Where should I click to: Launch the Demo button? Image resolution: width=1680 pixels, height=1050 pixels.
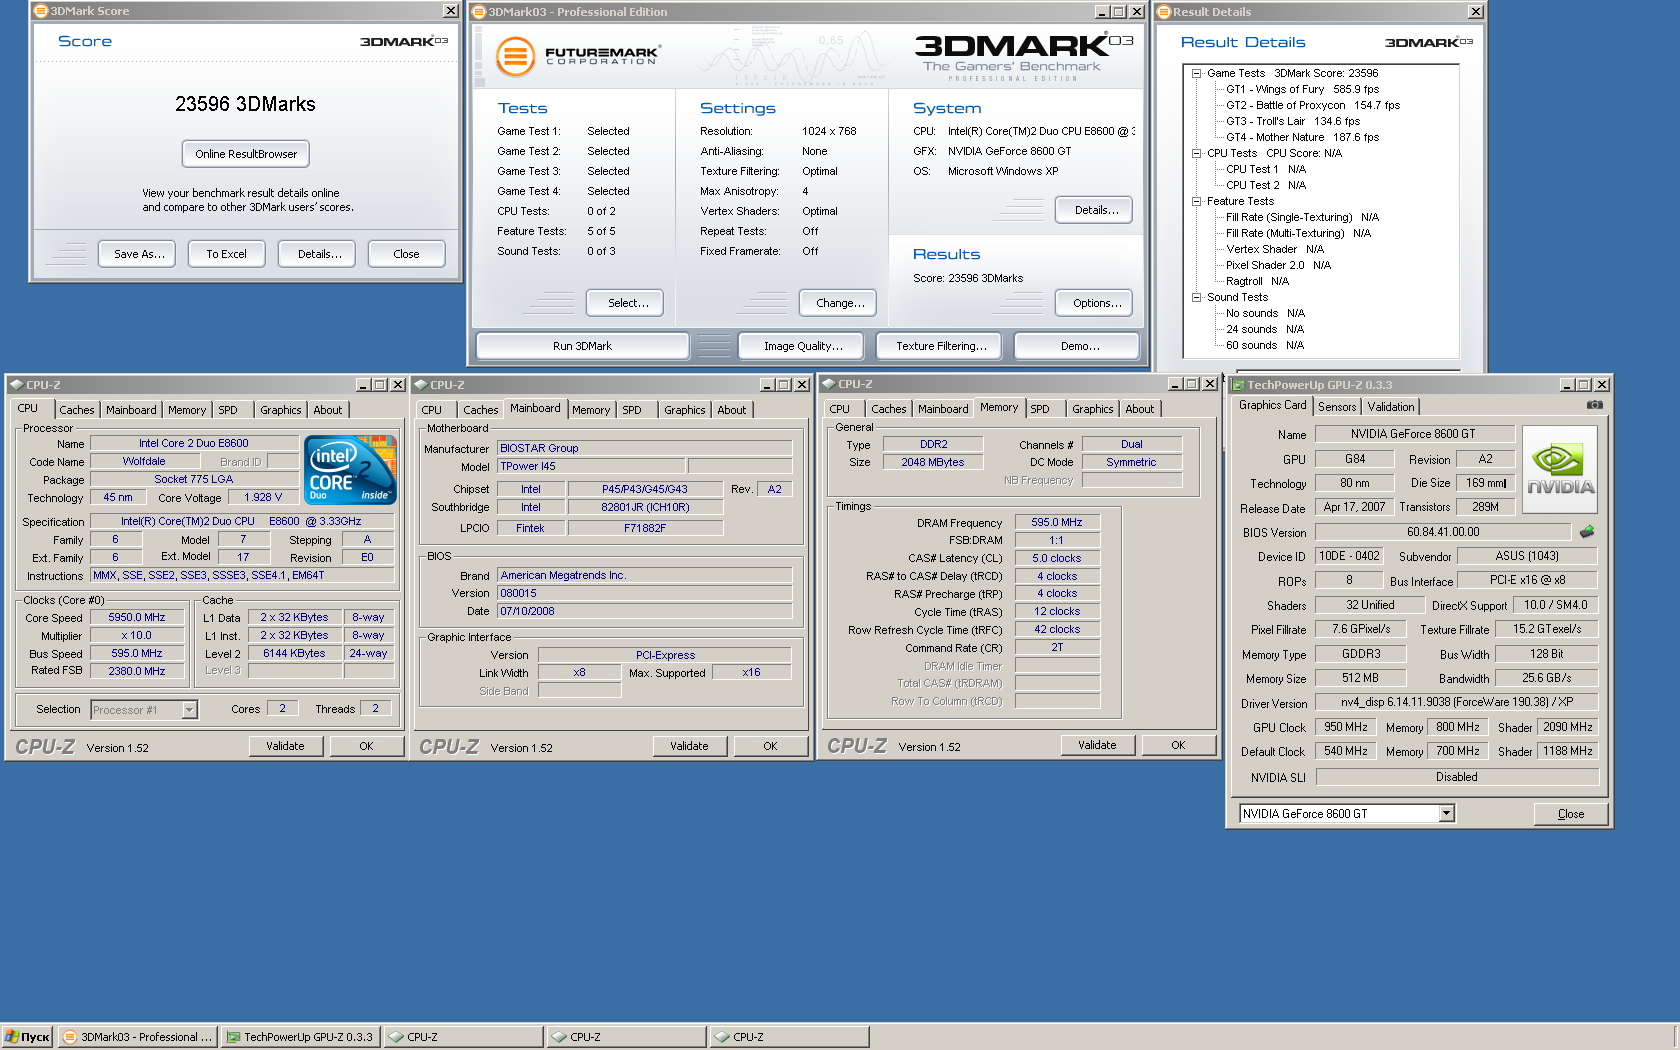(x=1078, y=346)
